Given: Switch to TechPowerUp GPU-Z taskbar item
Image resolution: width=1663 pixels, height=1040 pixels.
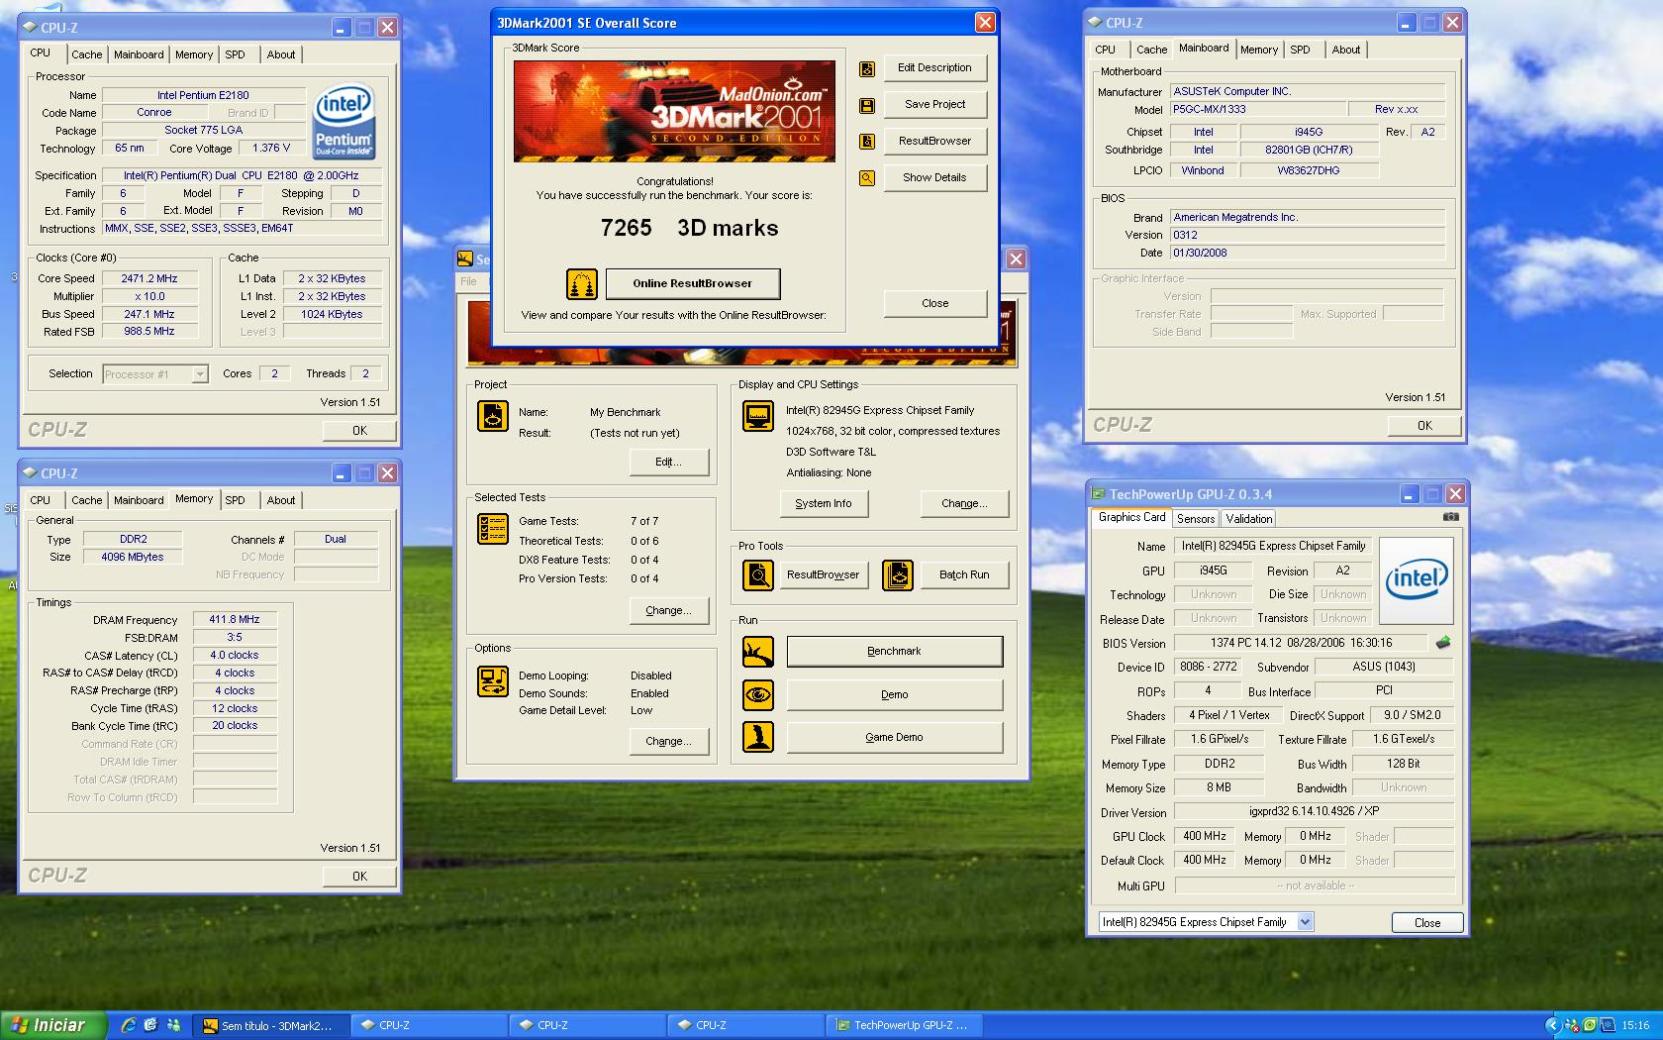Looking at the screenshot, I should pos(903,1025).
